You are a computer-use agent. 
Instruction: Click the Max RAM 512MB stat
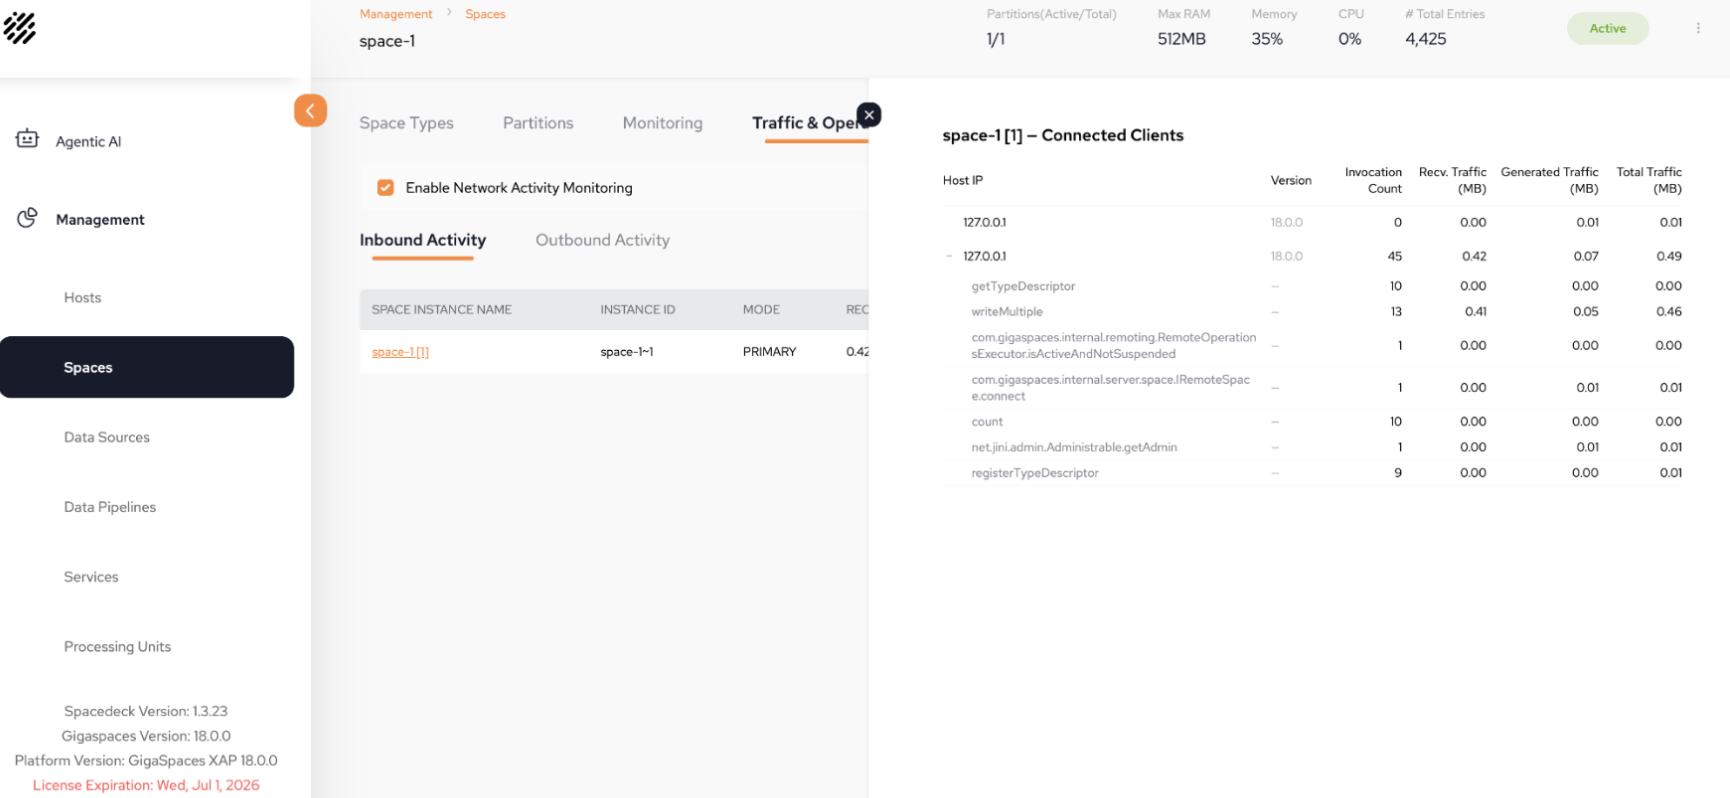tap(1183, 28)
